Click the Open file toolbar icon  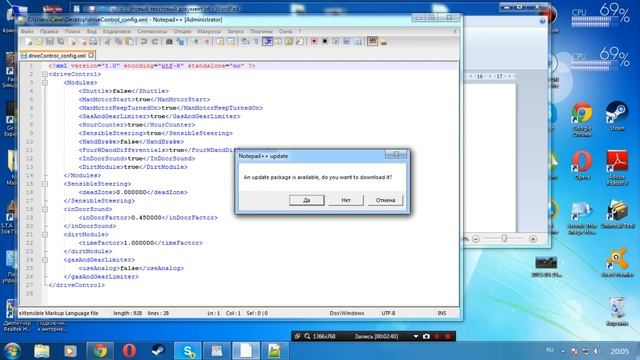pos(39,42)
